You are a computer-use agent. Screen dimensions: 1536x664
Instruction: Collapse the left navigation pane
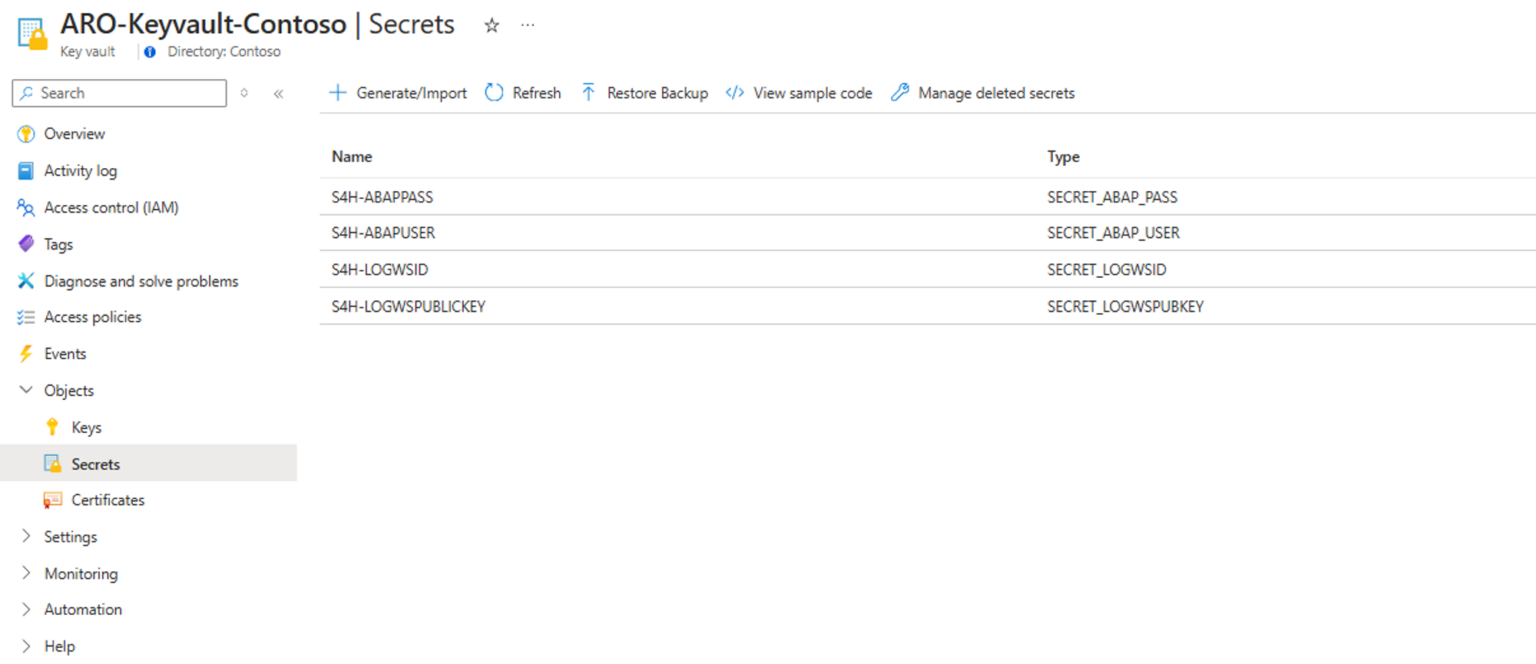pyautogui.click(x=277, y=94)
